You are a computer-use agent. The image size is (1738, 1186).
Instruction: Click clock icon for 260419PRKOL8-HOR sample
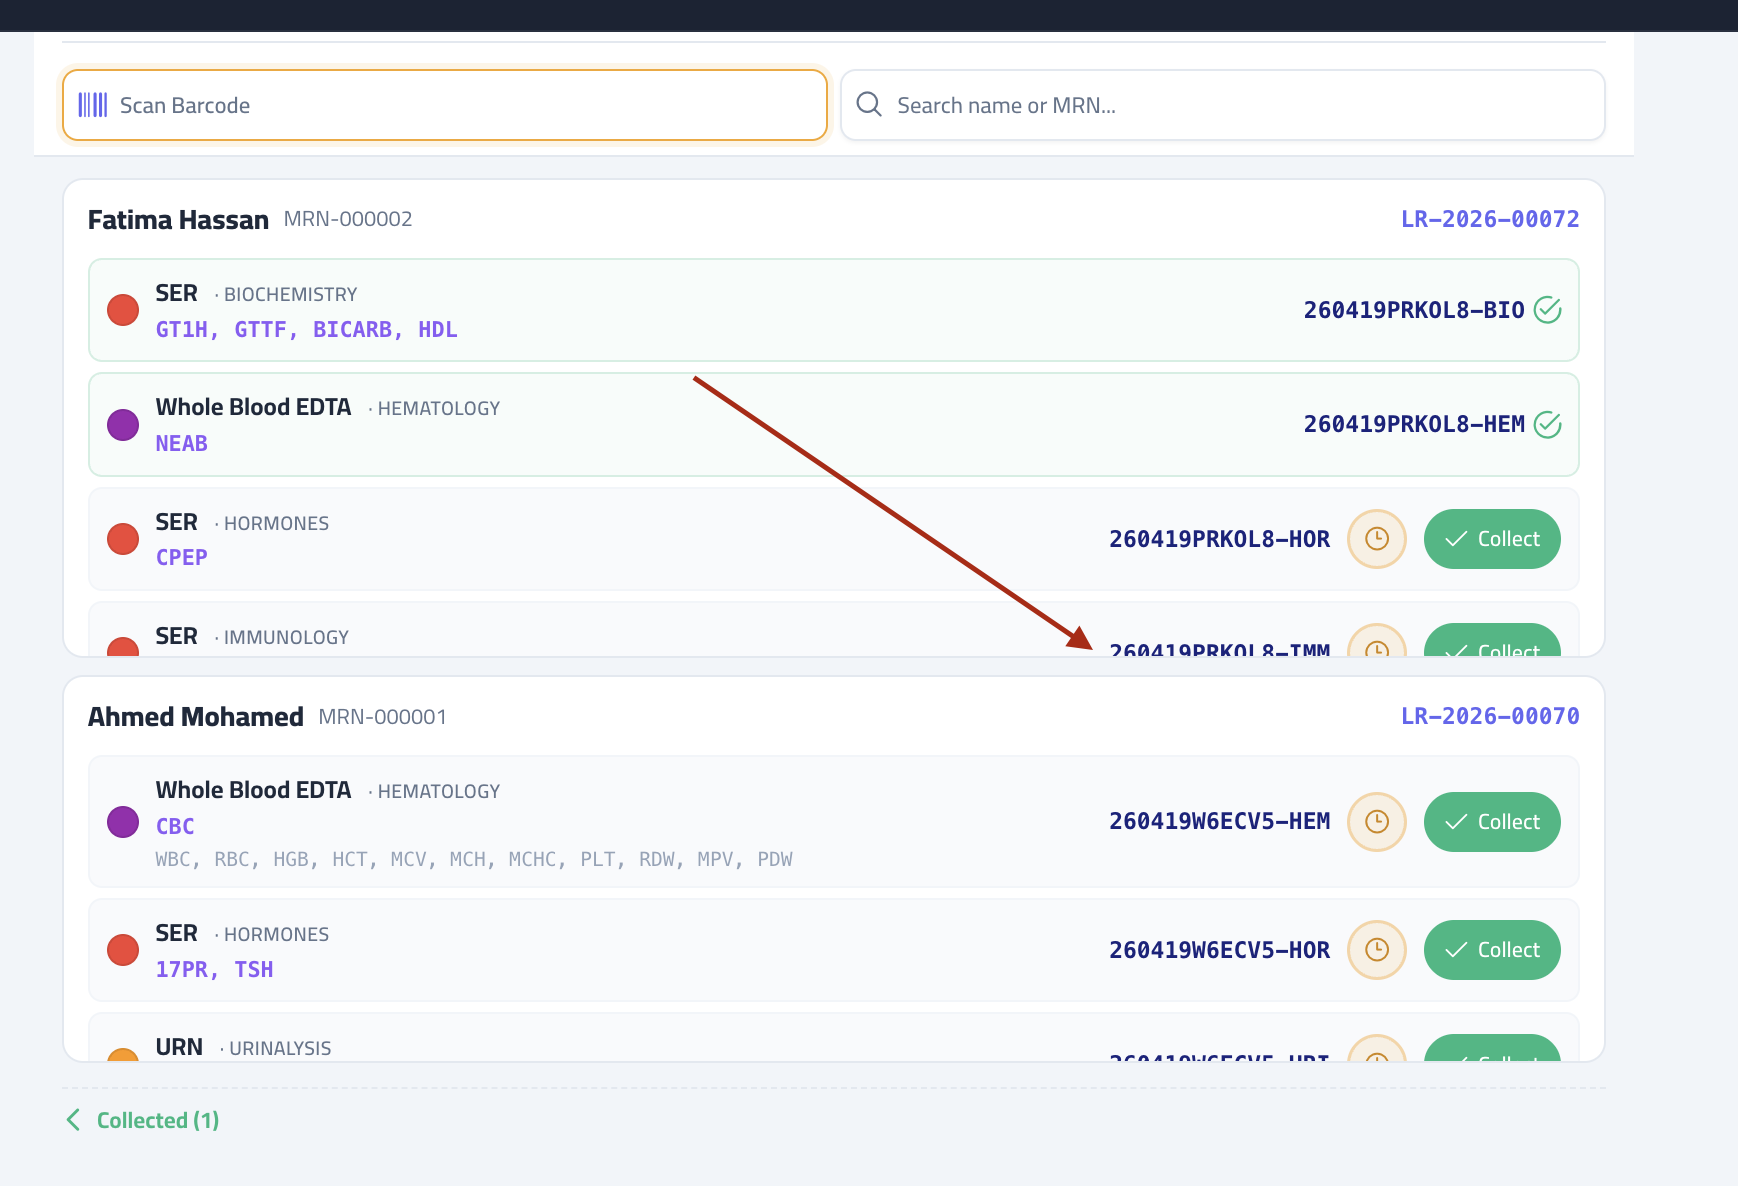[1376, 539]
